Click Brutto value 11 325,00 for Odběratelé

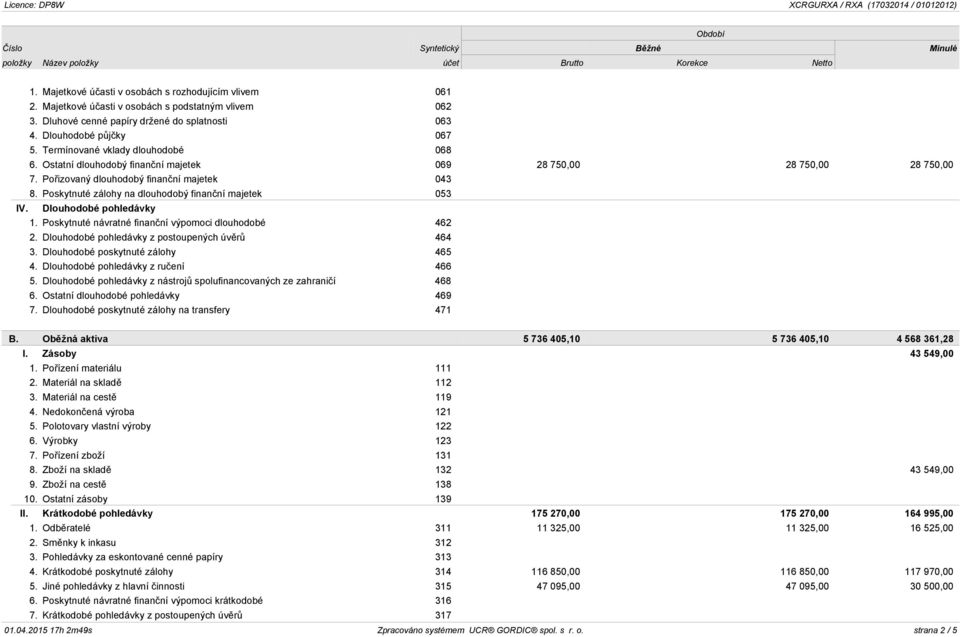point(558,528)
